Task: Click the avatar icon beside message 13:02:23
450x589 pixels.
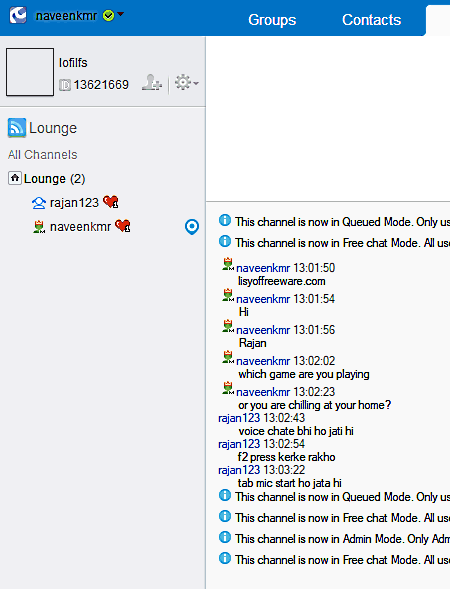Action: 228,388
